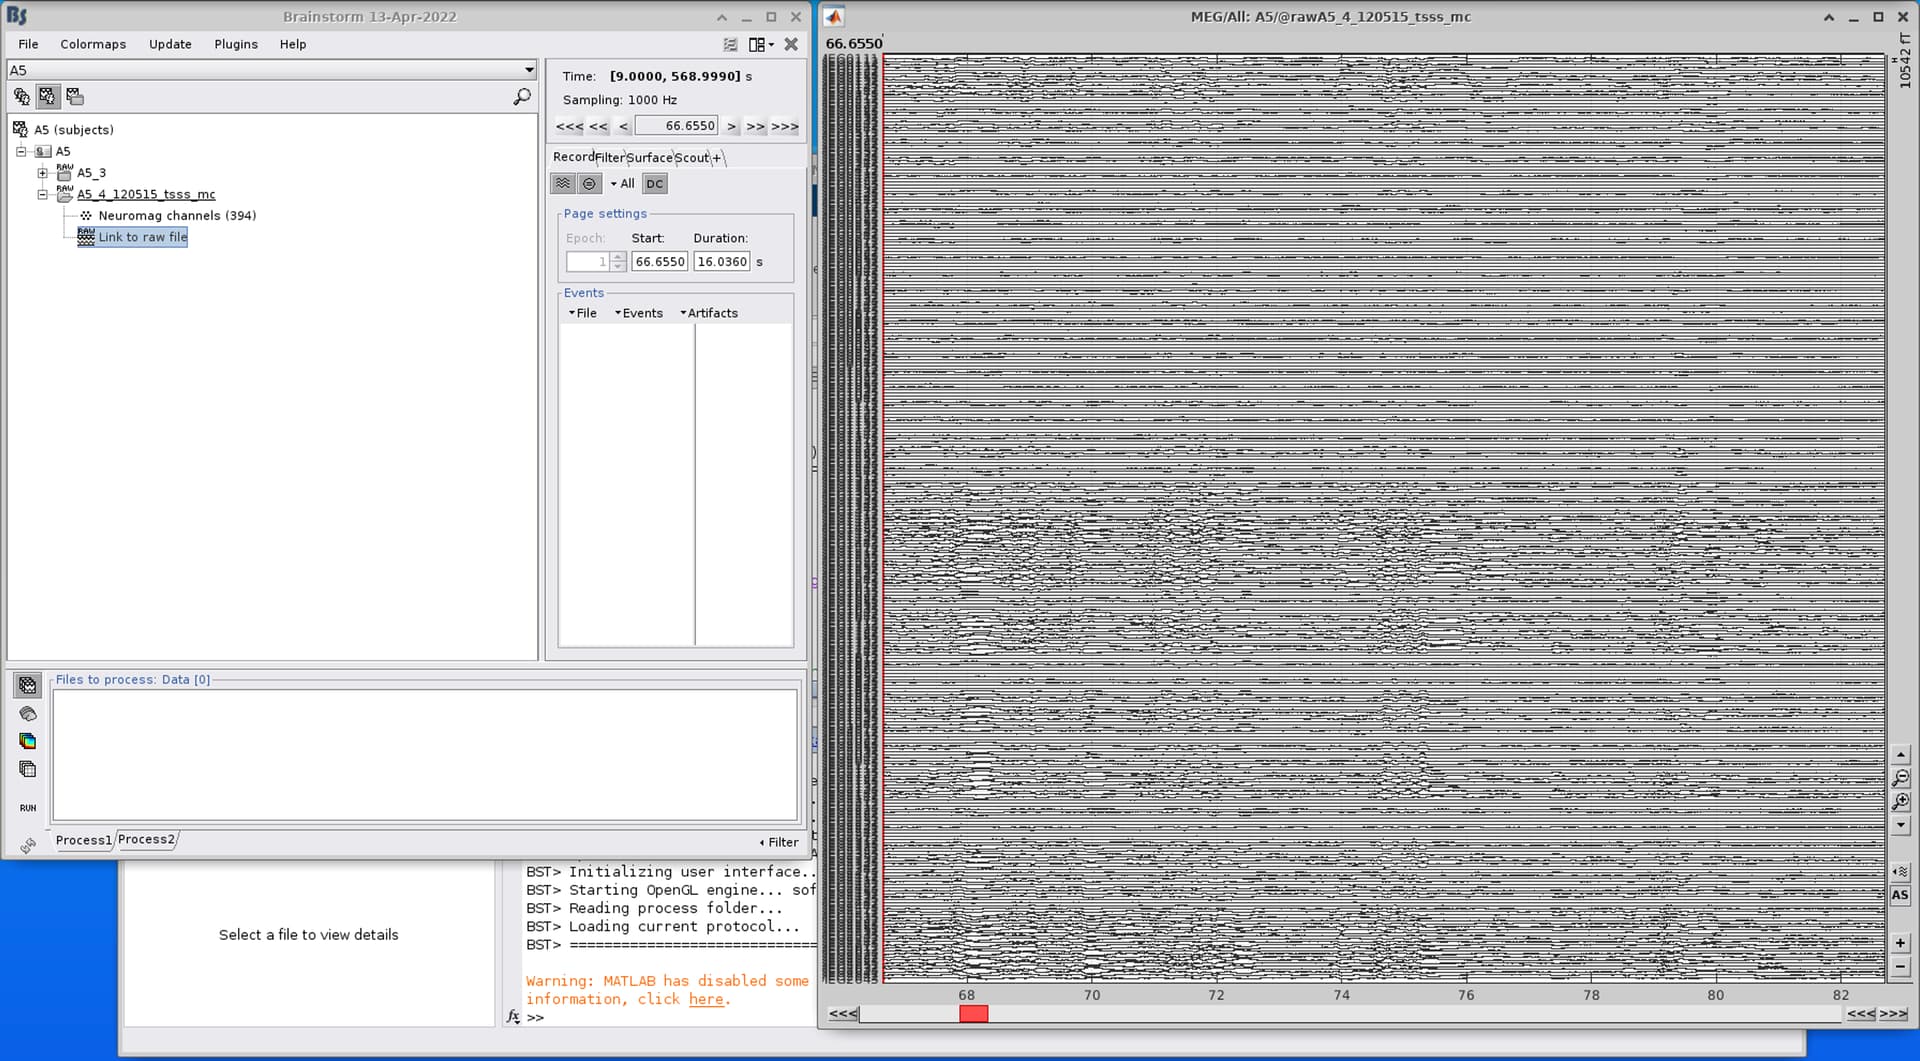Switch to the Record tab
The image size is (1920, 1061).
pos(573,157)
